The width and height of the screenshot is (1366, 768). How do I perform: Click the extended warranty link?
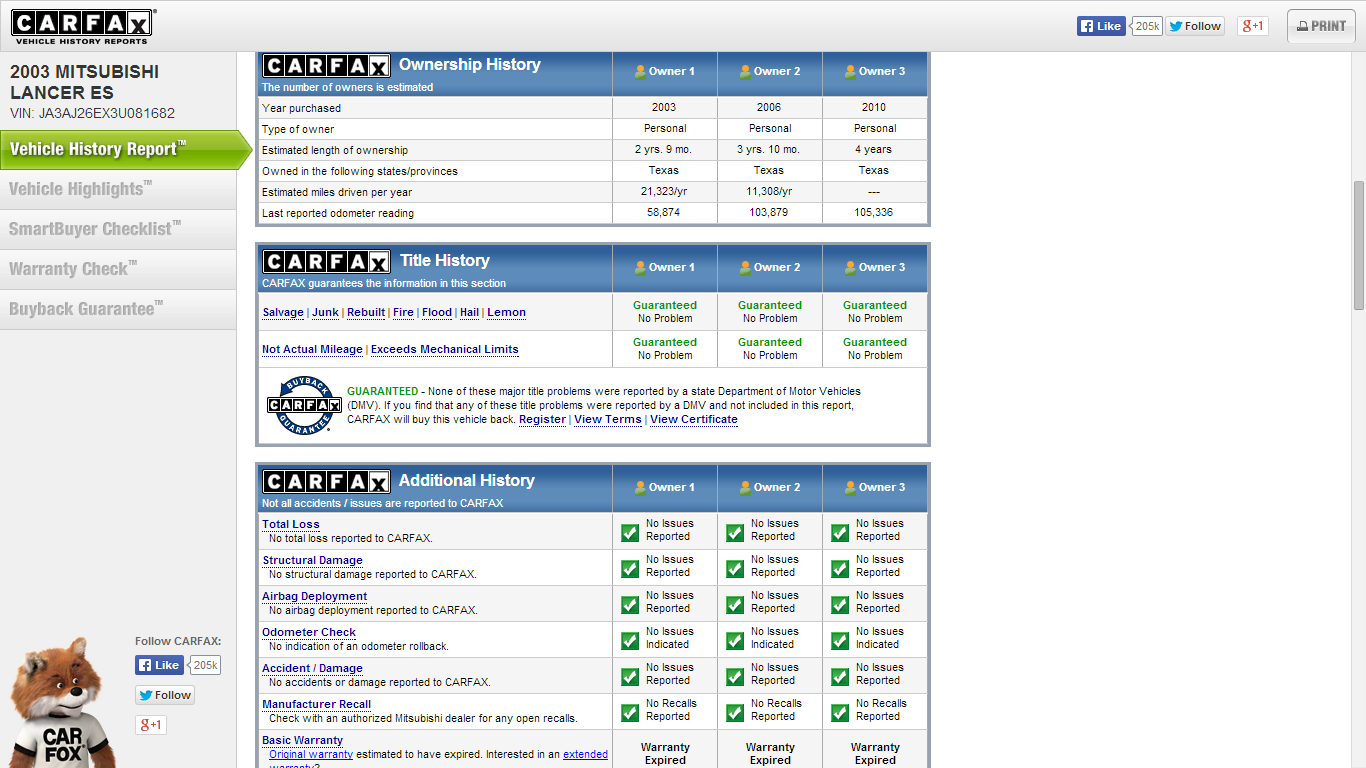click(x=587, y=754)
